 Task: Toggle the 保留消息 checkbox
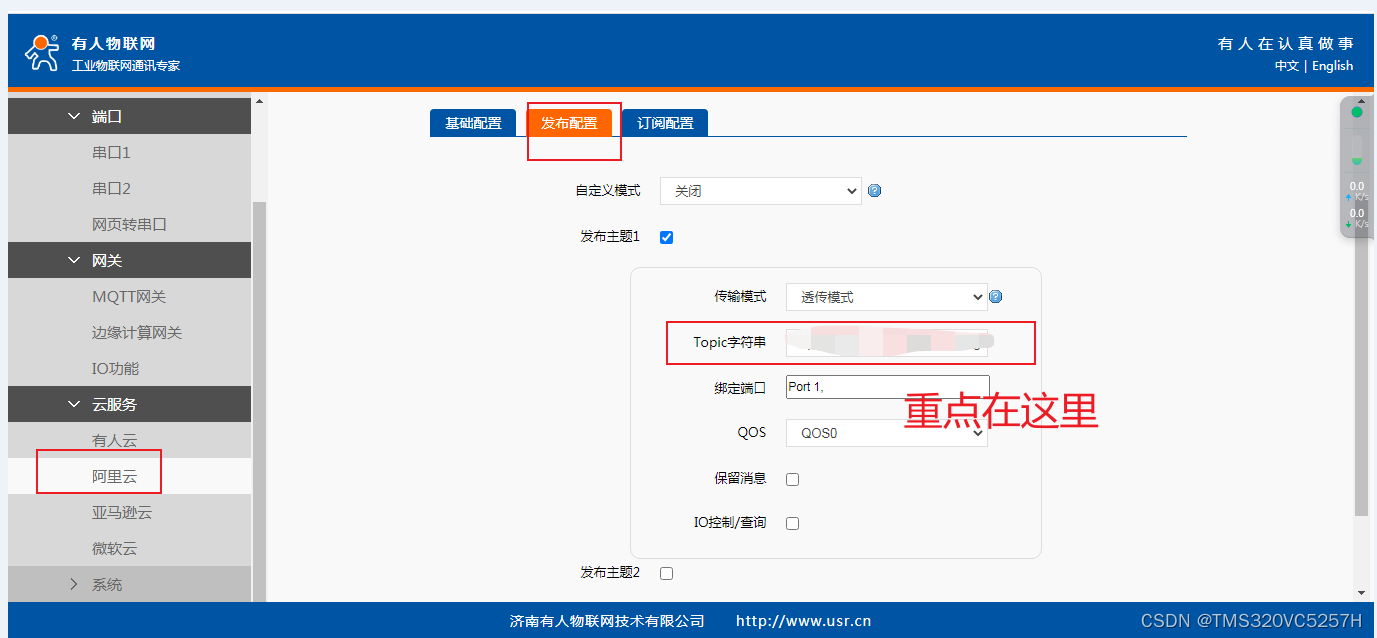point(792,479)
